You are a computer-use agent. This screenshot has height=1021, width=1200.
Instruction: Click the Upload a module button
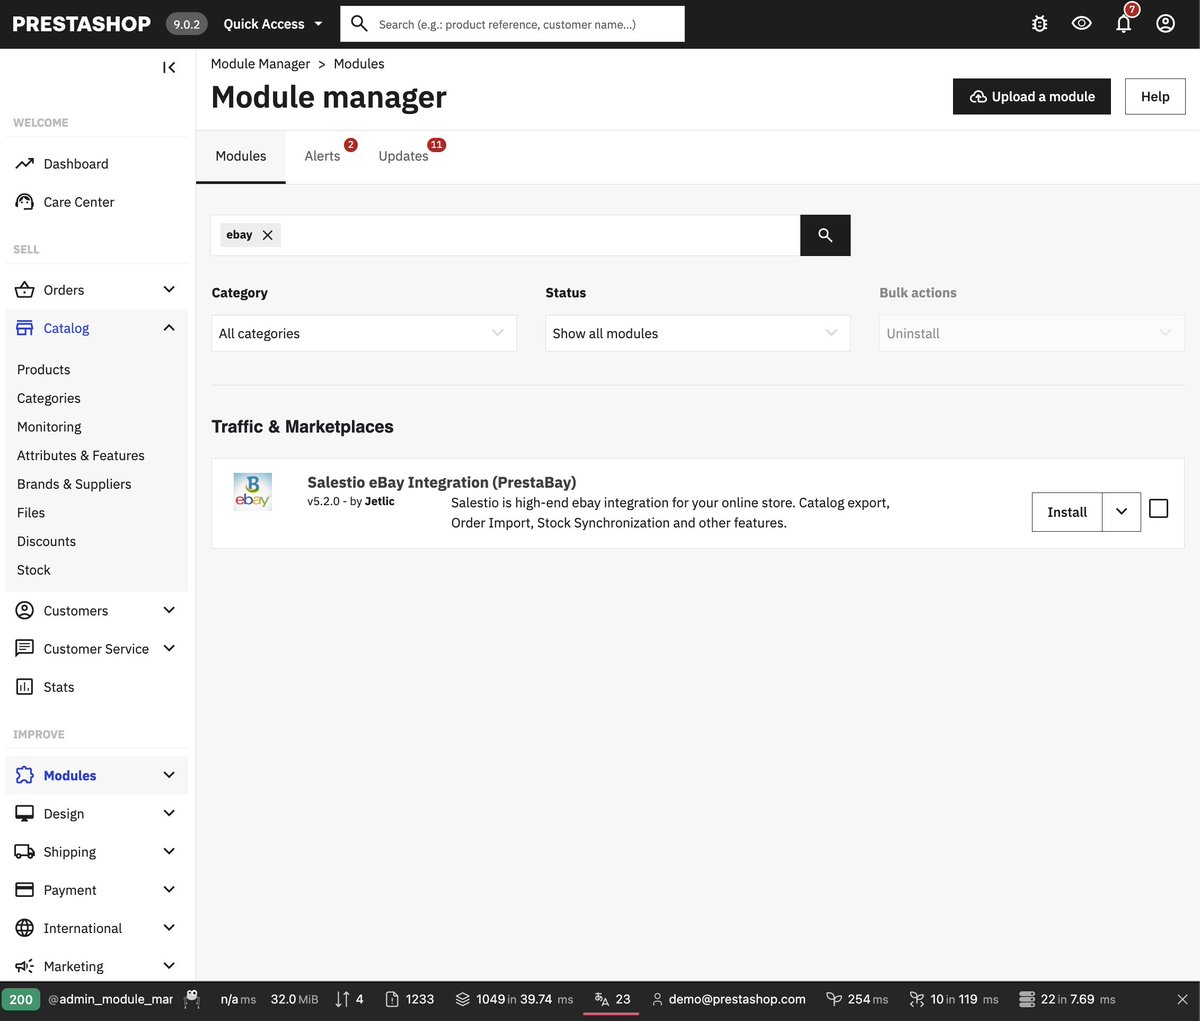click(1032, 97)
